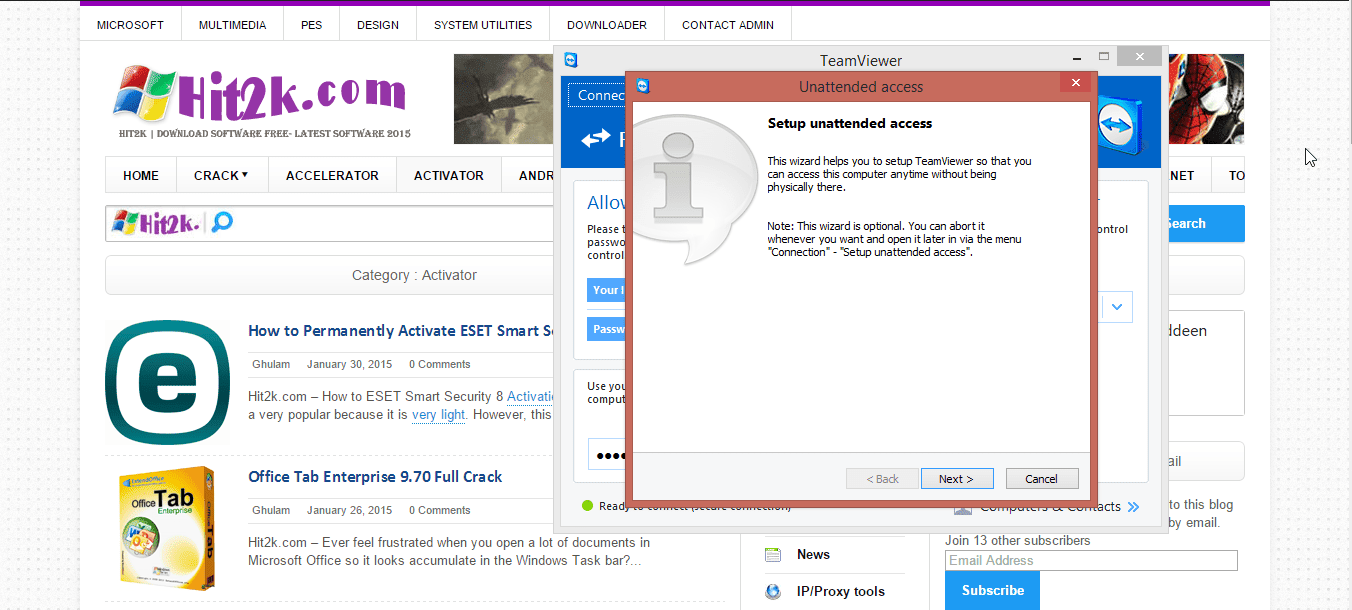1352x610 pixels.
Task: Click the January 30, 2015 date
Action: coord(350,364)
